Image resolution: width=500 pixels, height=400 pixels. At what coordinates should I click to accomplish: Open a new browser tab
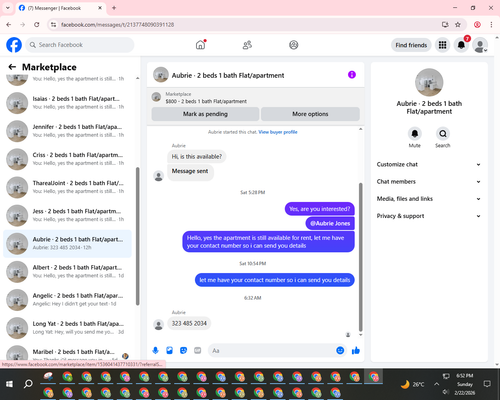114,8
